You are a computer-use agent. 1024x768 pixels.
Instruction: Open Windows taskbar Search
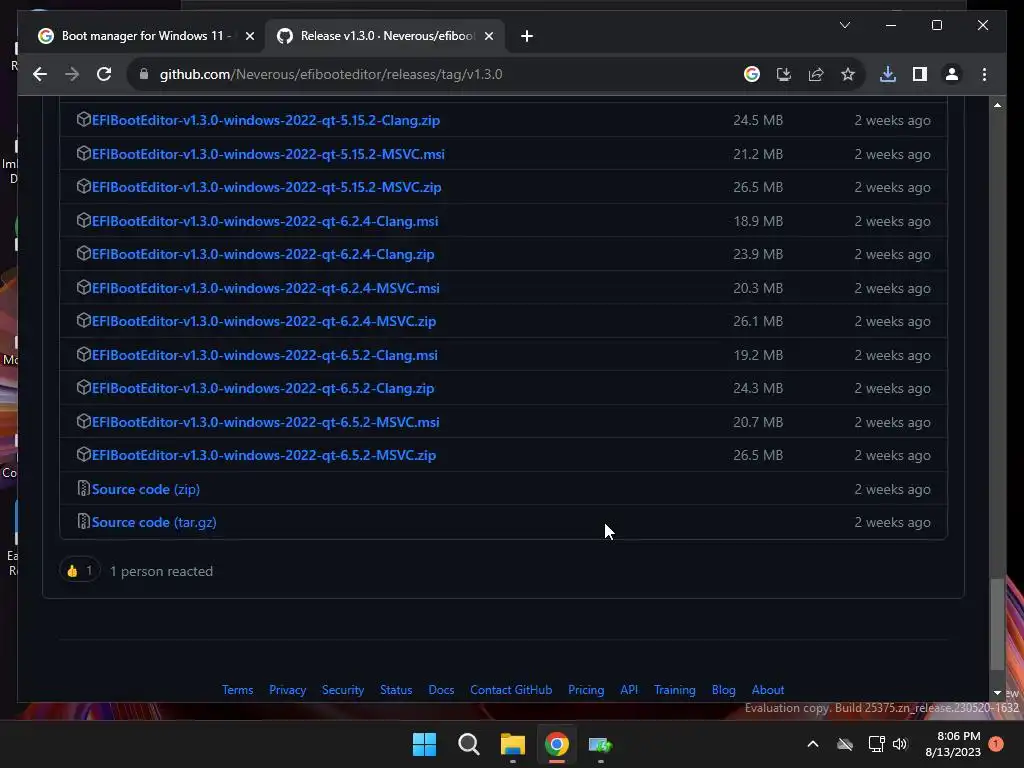[x=468, y=744]
